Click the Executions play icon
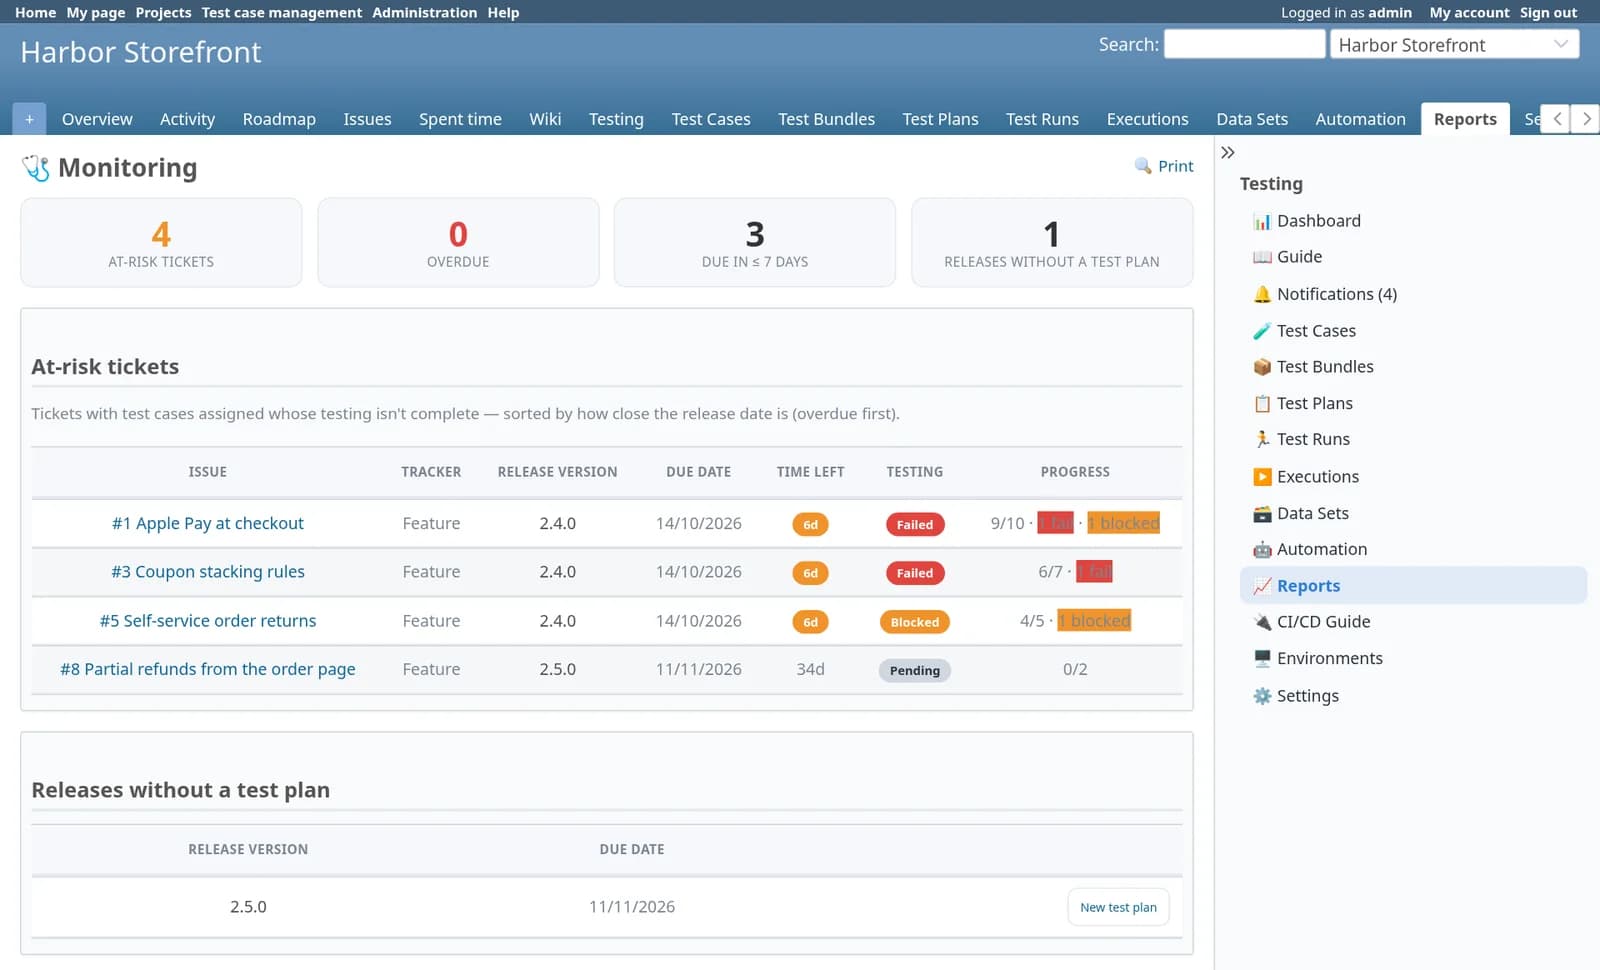This screenshot has height=970, width=1600. (x=1262, y=477)
